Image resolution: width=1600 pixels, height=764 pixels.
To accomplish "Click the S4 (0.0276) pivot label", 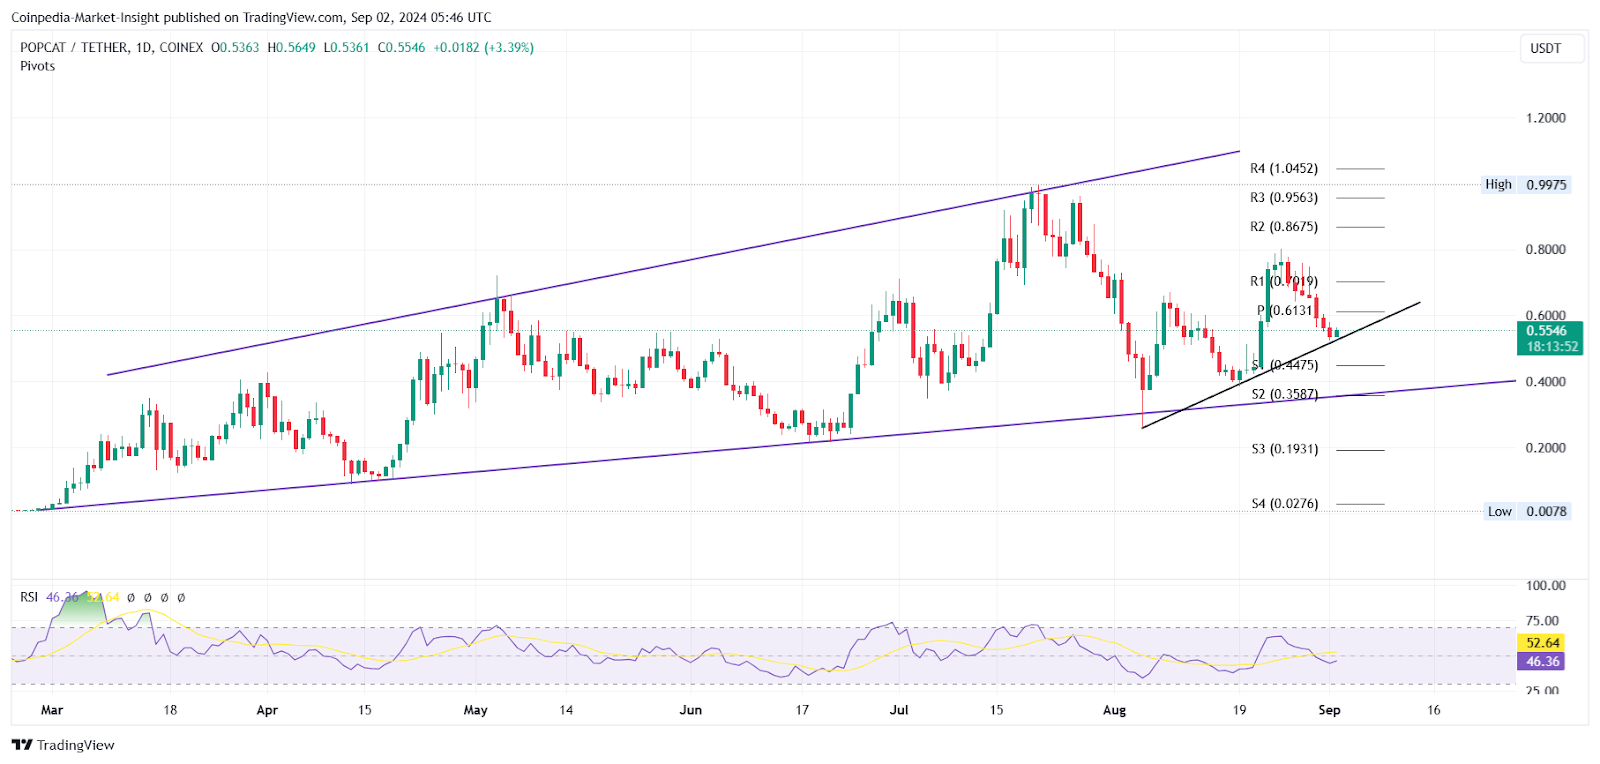I will point(1285,504).
